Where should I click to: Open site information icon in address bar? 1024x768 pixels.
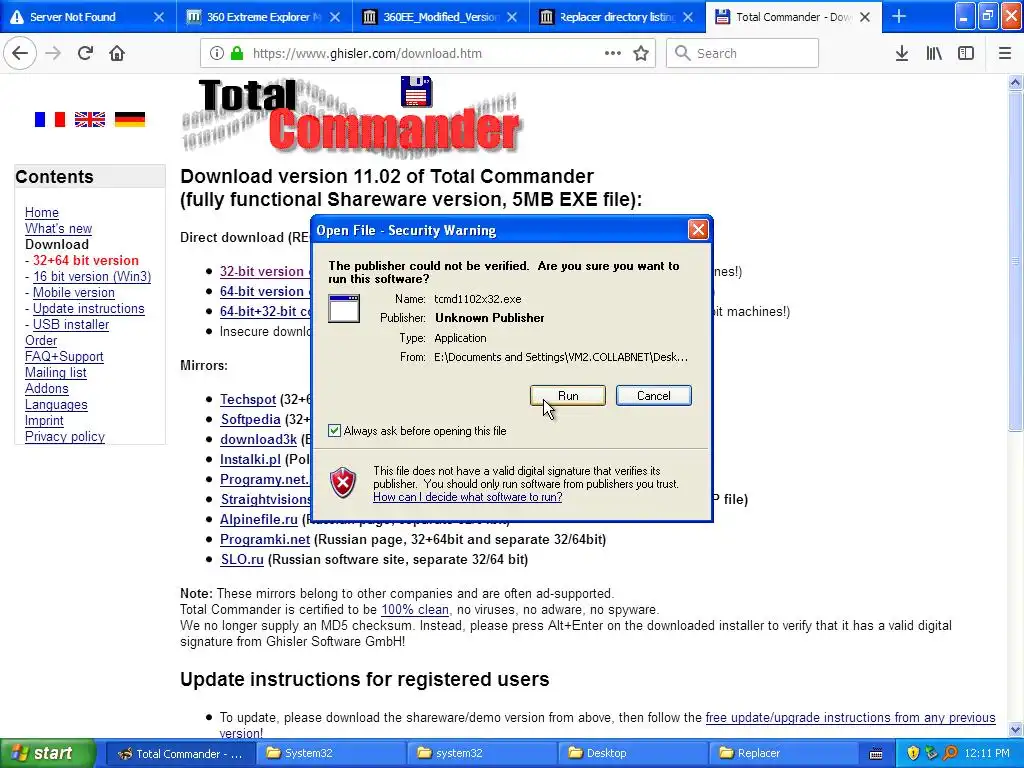217,54
